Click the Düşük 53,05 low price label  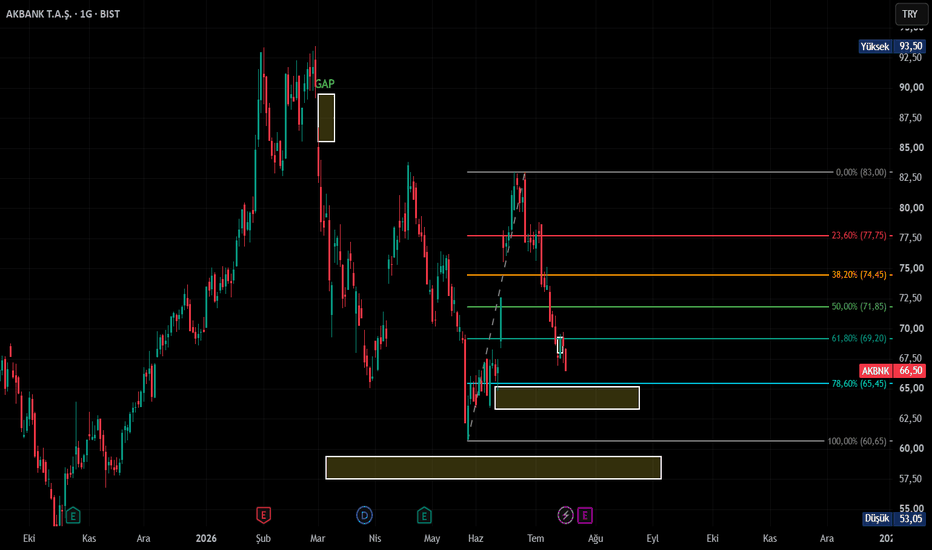click(894, 518)
